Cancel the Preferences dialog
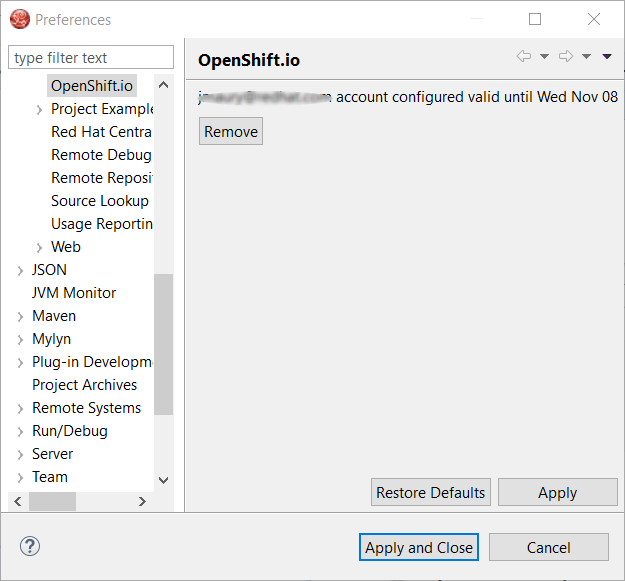The height and width of the screenshot is (581, 625). tap(548, 547)
